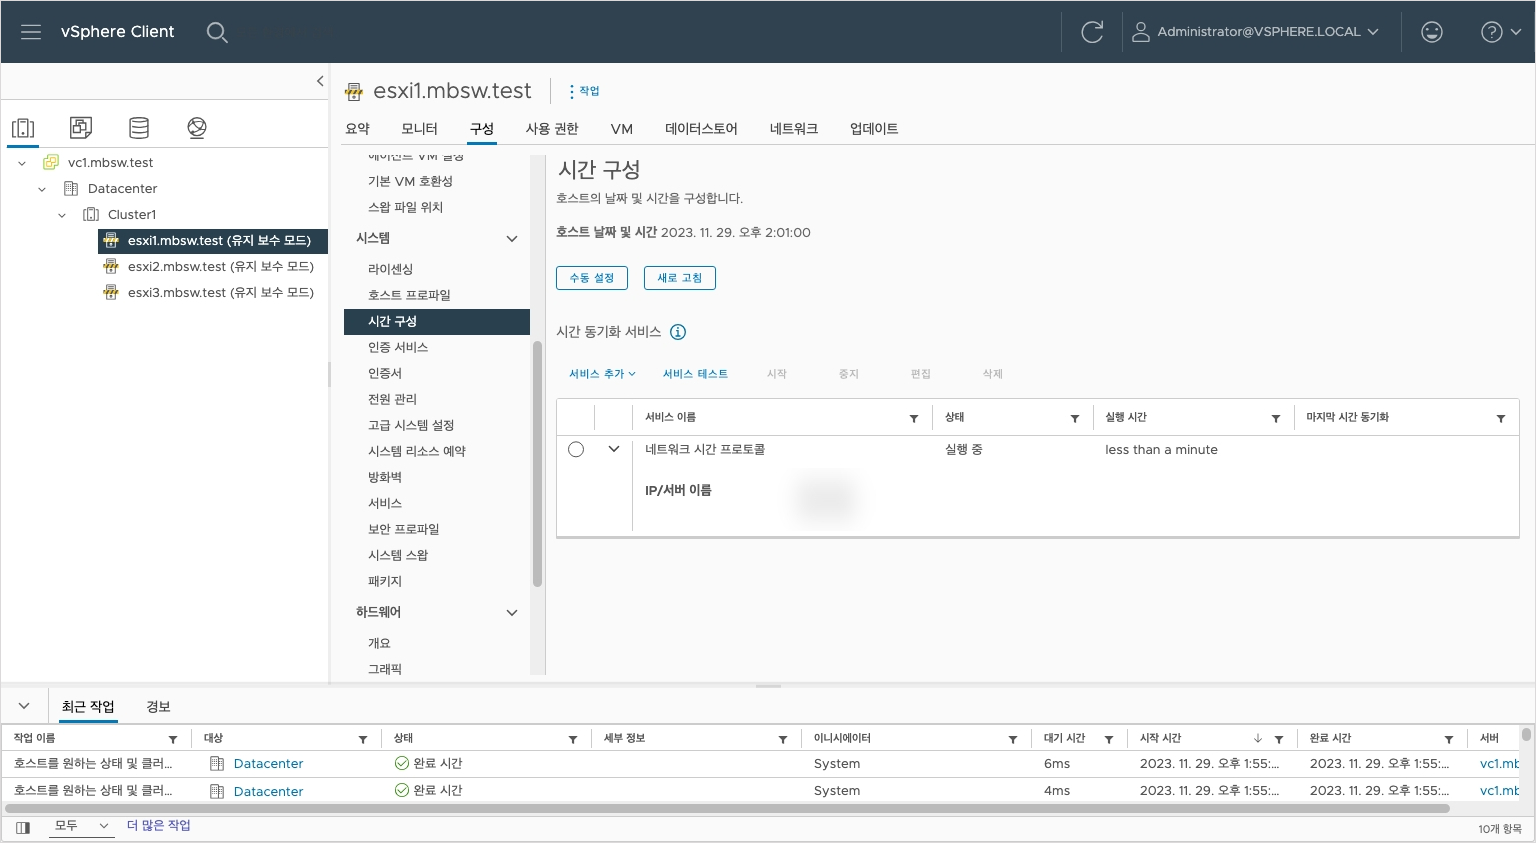
Task: Sort by 시작 시간 arrow icon
Action: (1258, 739)
